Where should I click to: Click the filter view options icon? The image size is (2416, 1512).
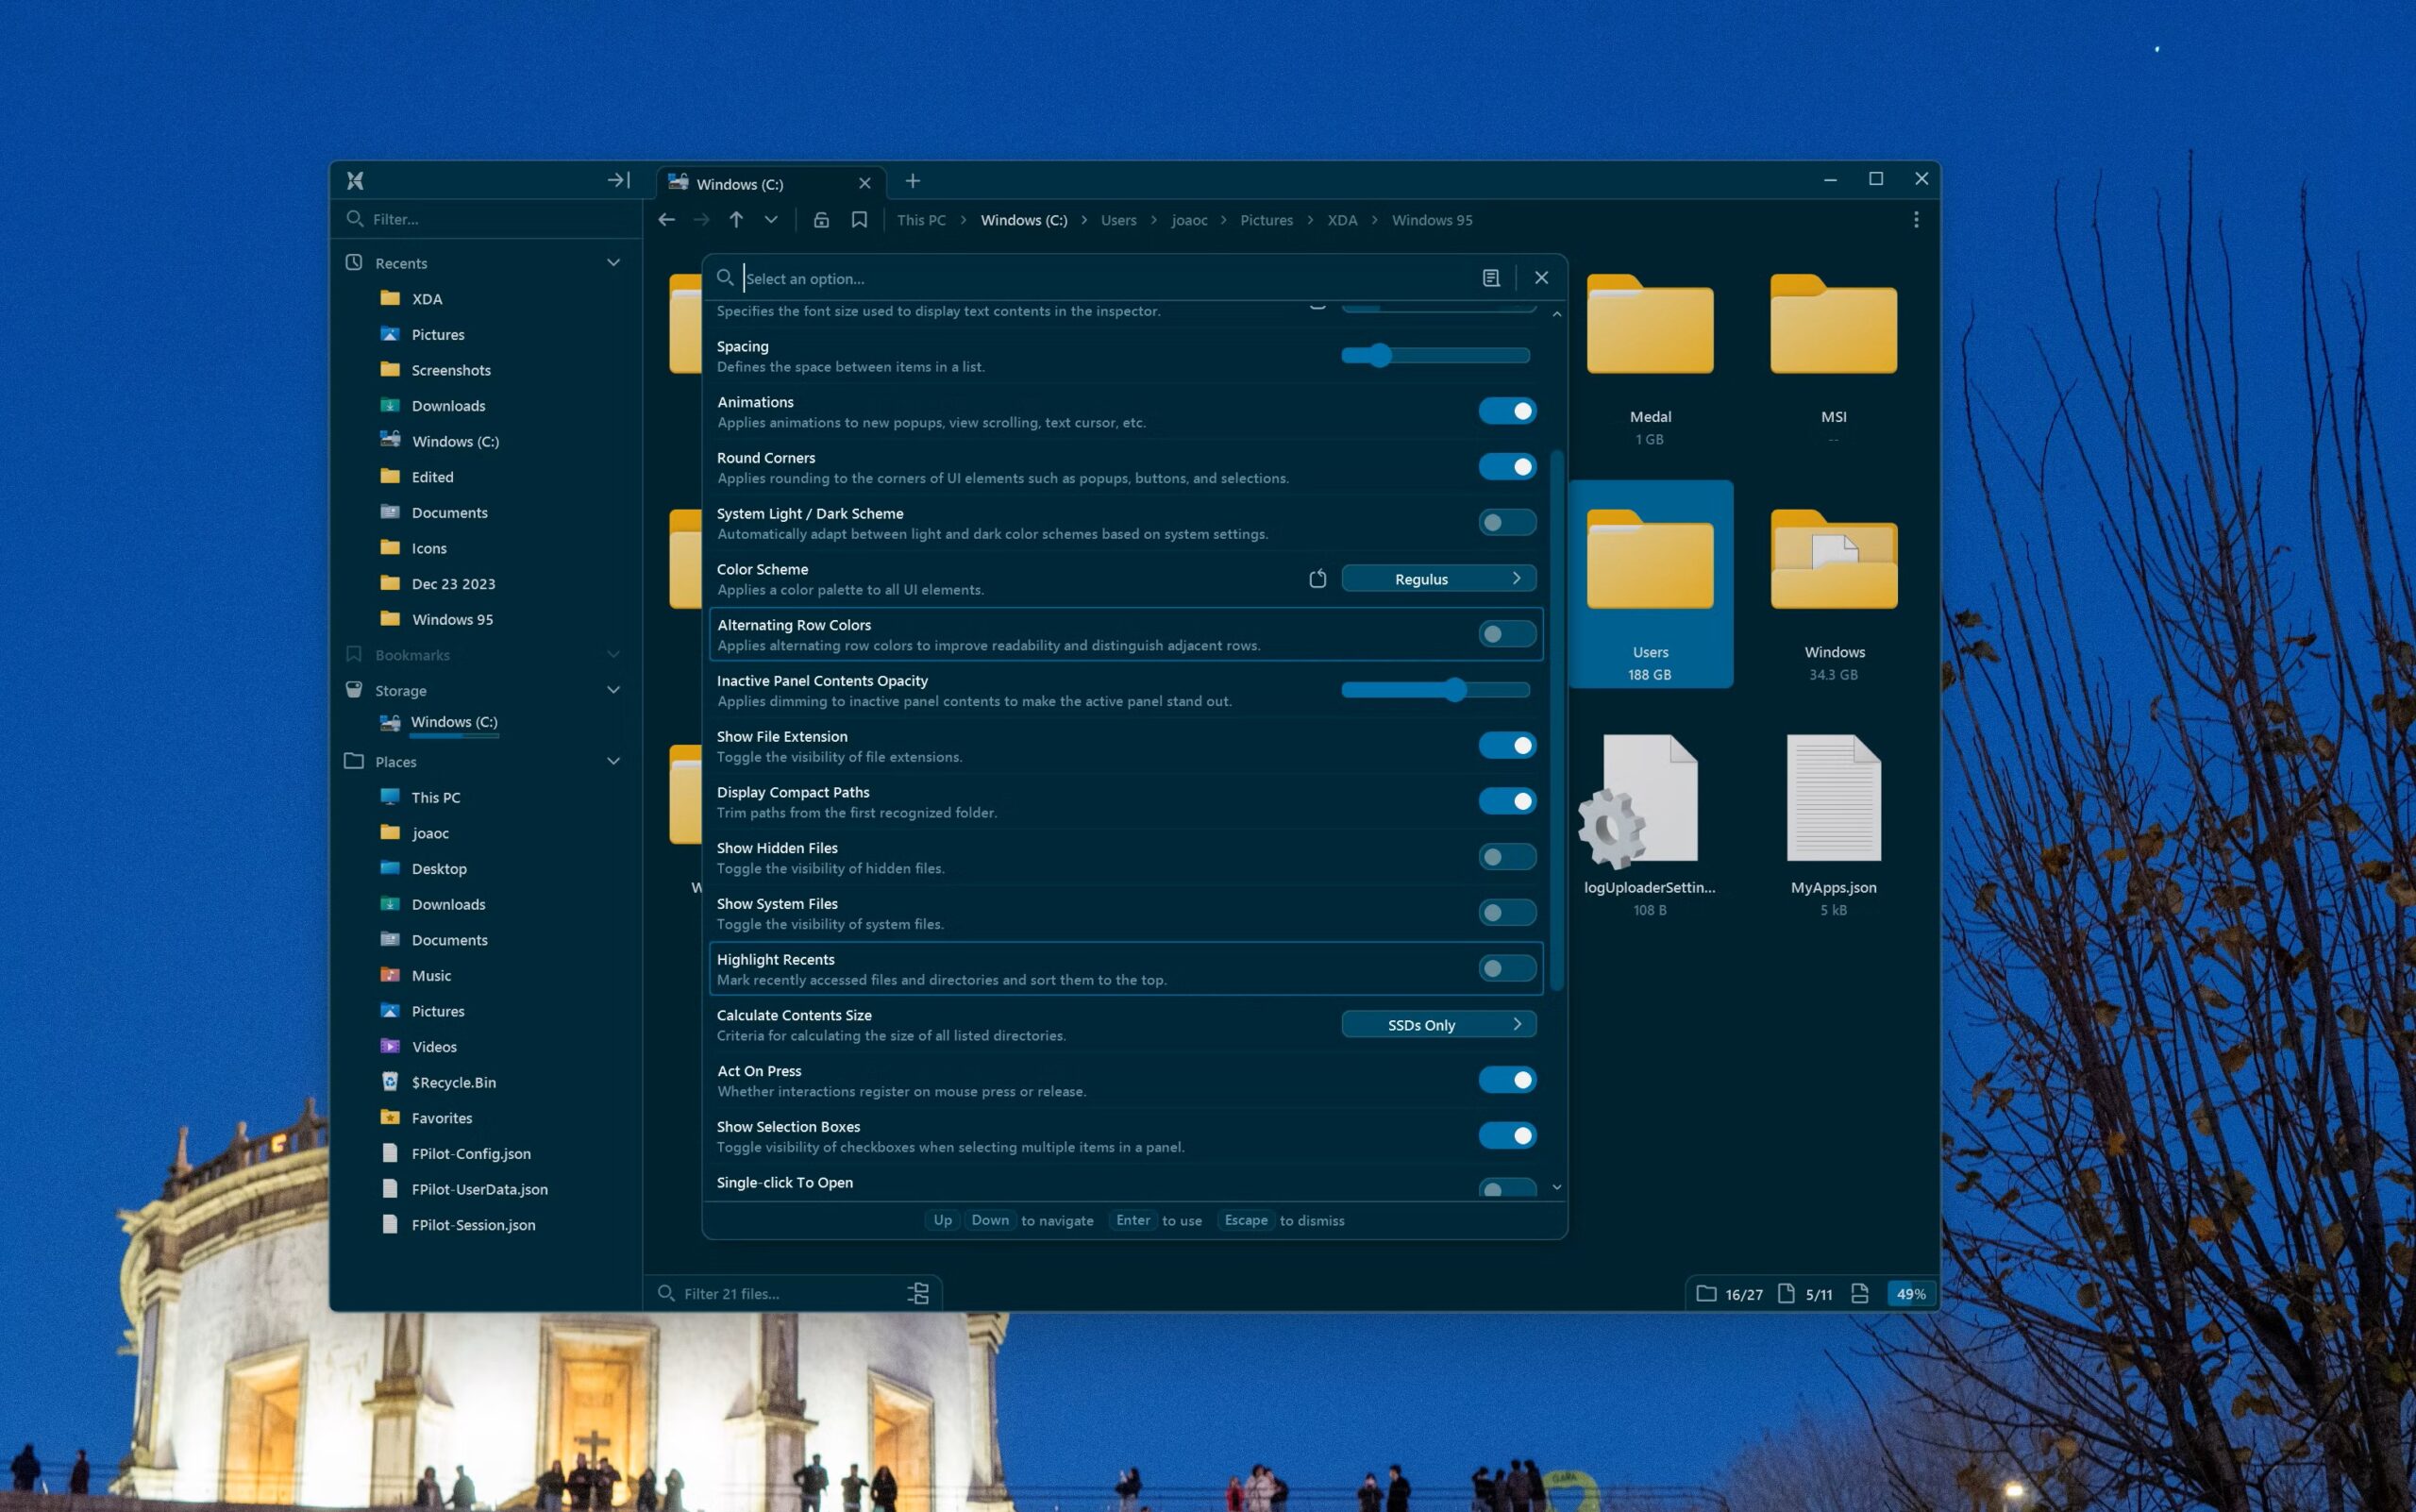918,1293
